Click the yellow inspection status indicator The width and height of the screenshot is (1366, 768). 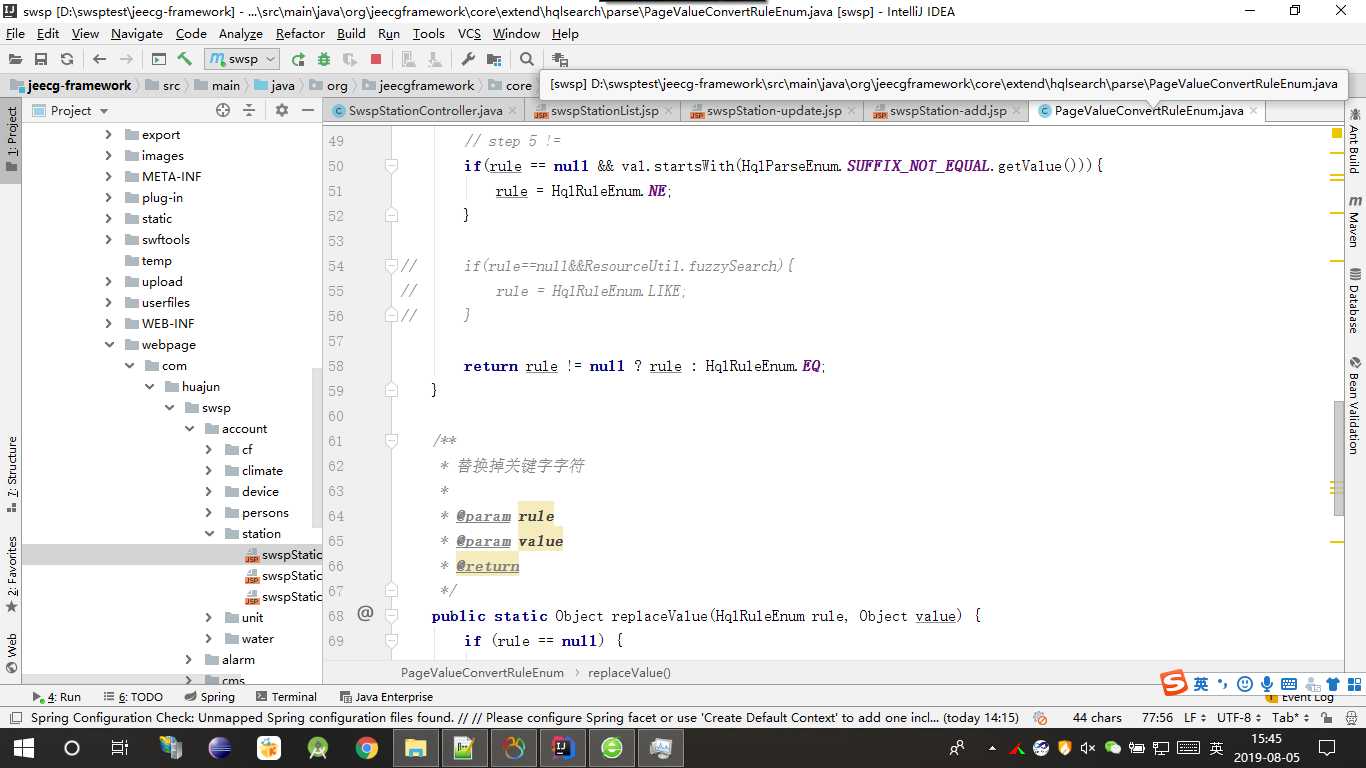click(1337, 133)
